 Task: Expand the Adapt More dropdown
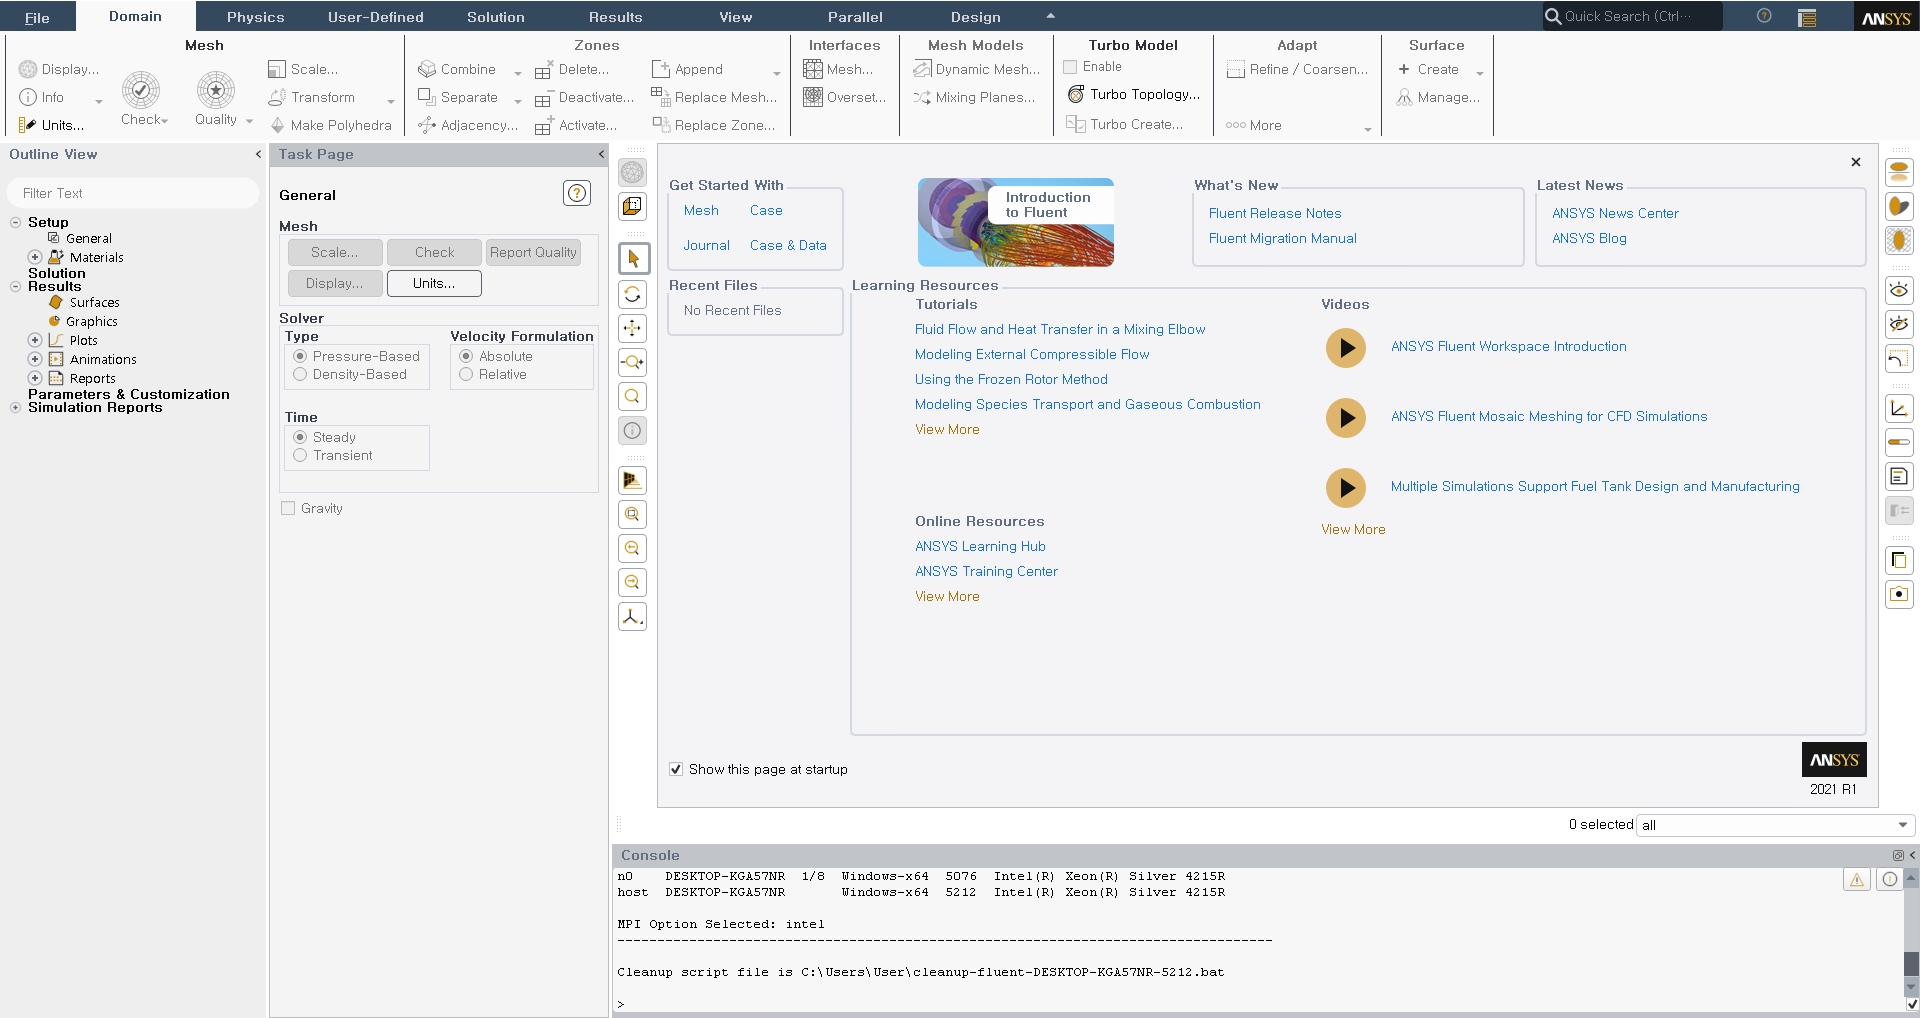tap(1367, 128)
